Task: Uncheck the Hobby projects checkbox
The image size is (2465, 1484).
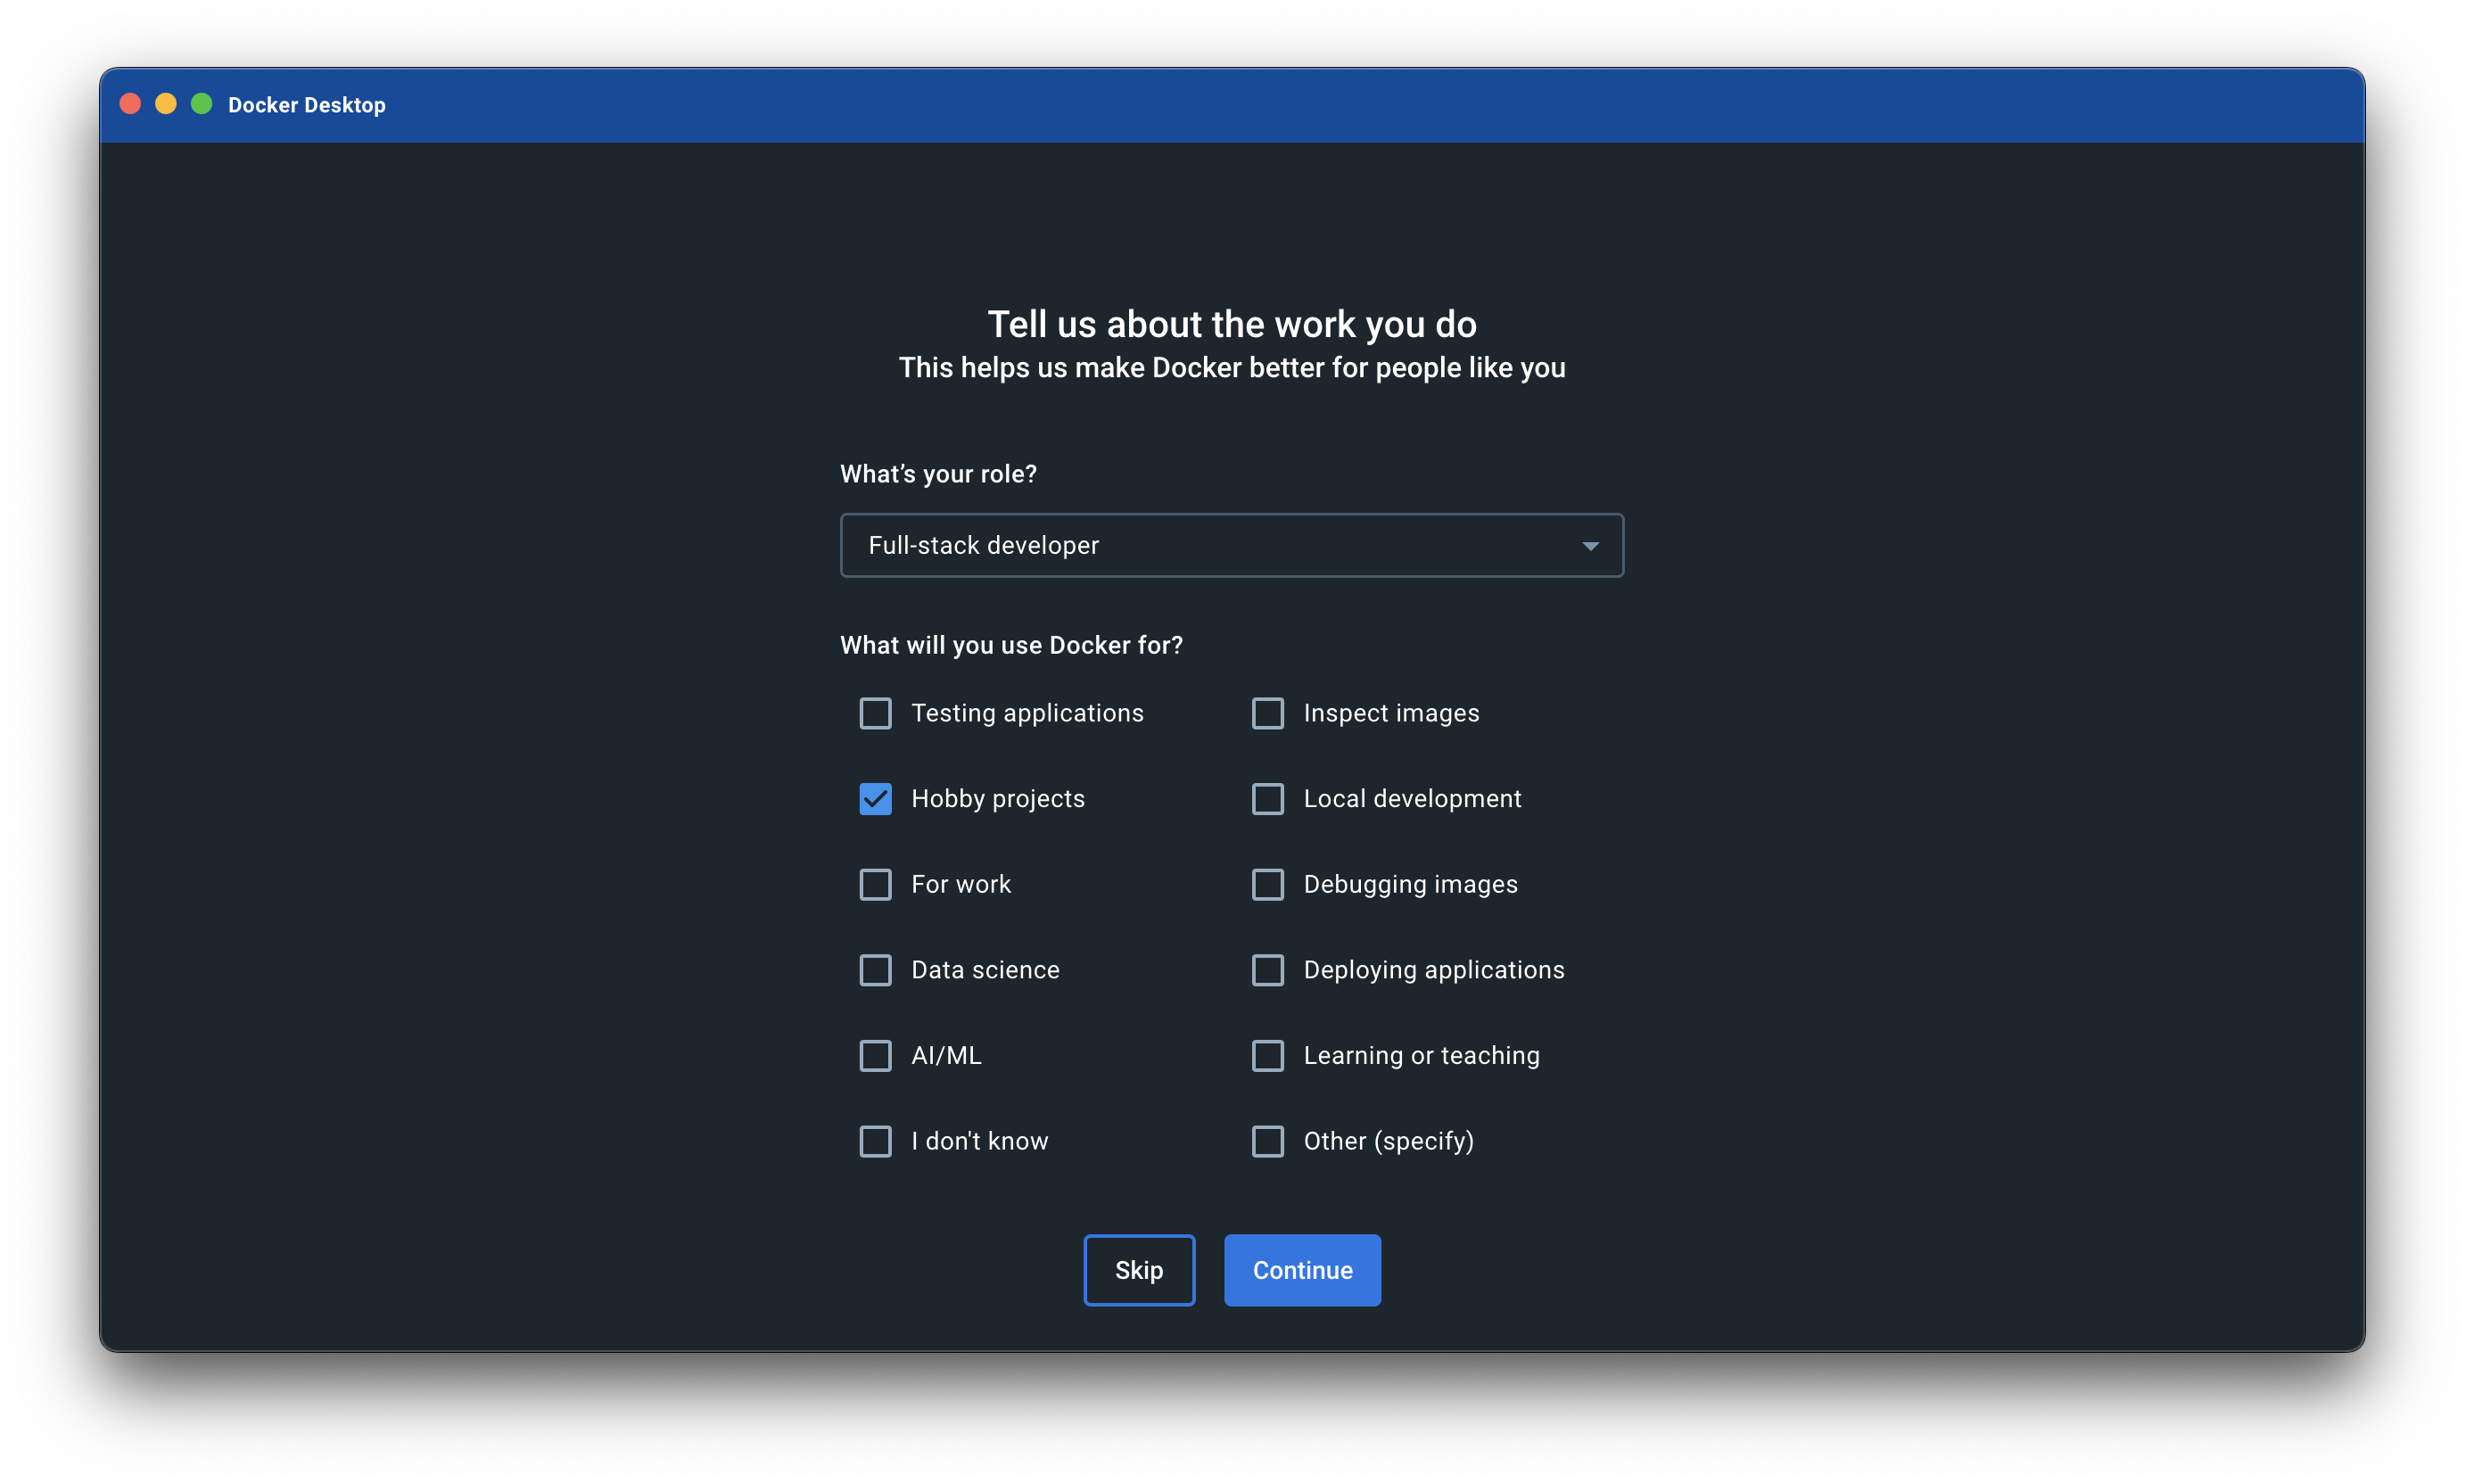Action: pyautogui.click(x=875, y=799)
